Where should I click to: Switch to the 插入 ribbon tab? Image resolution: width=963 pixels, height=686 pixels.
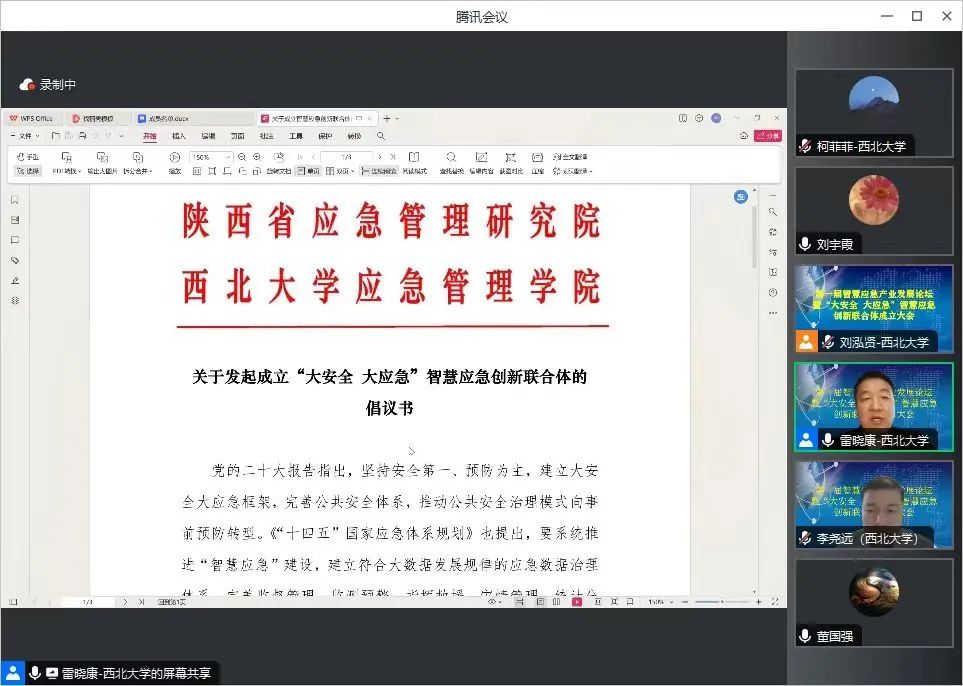click(178, 136)
